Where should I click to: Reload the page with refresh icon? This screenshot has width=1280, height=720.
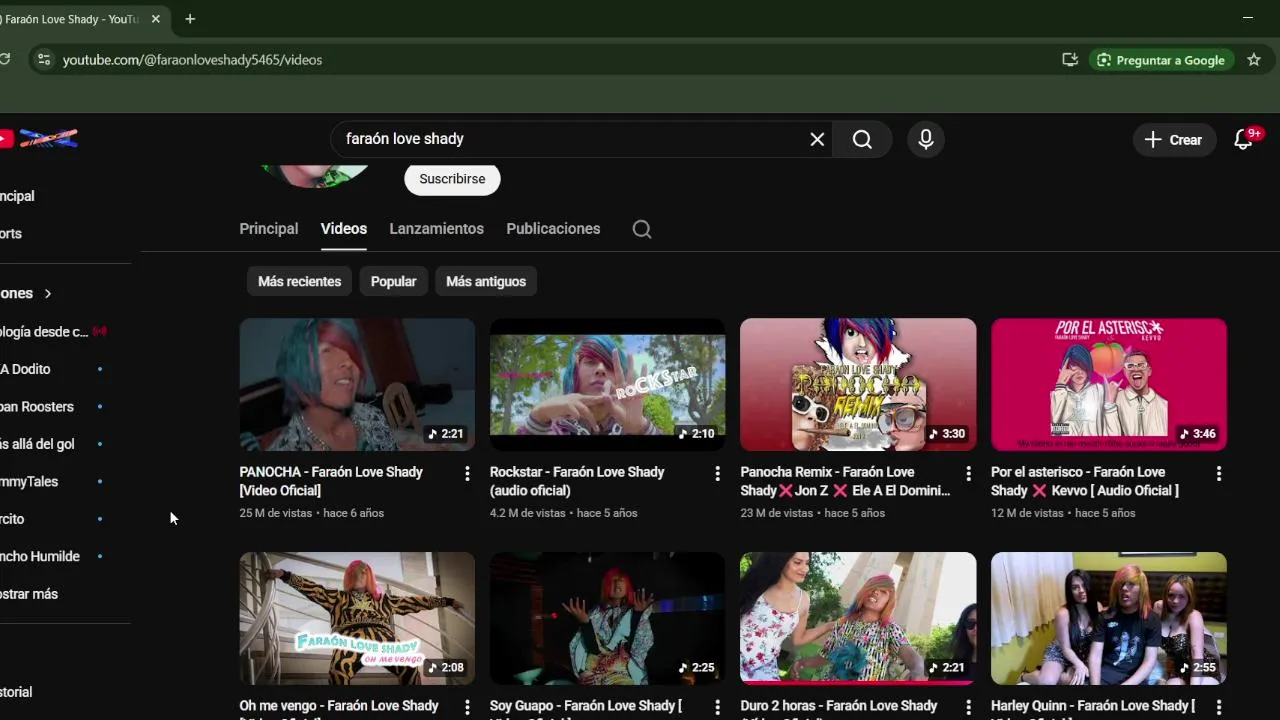tap(5, 60)
